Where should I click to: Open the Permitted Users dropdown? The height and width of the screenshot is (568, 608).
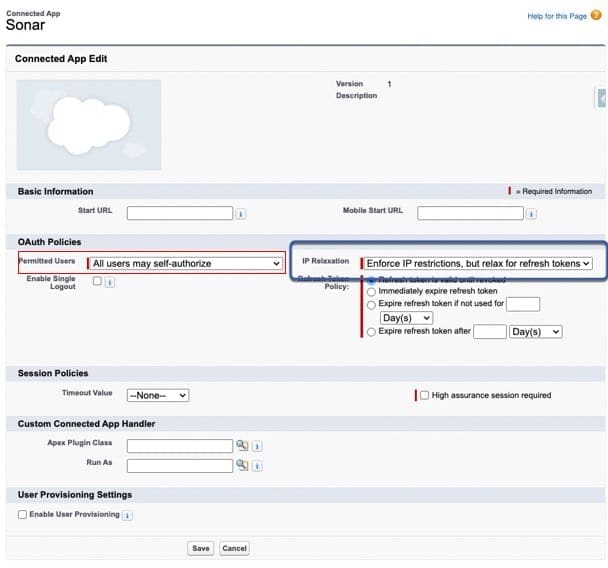click(185, 263)
